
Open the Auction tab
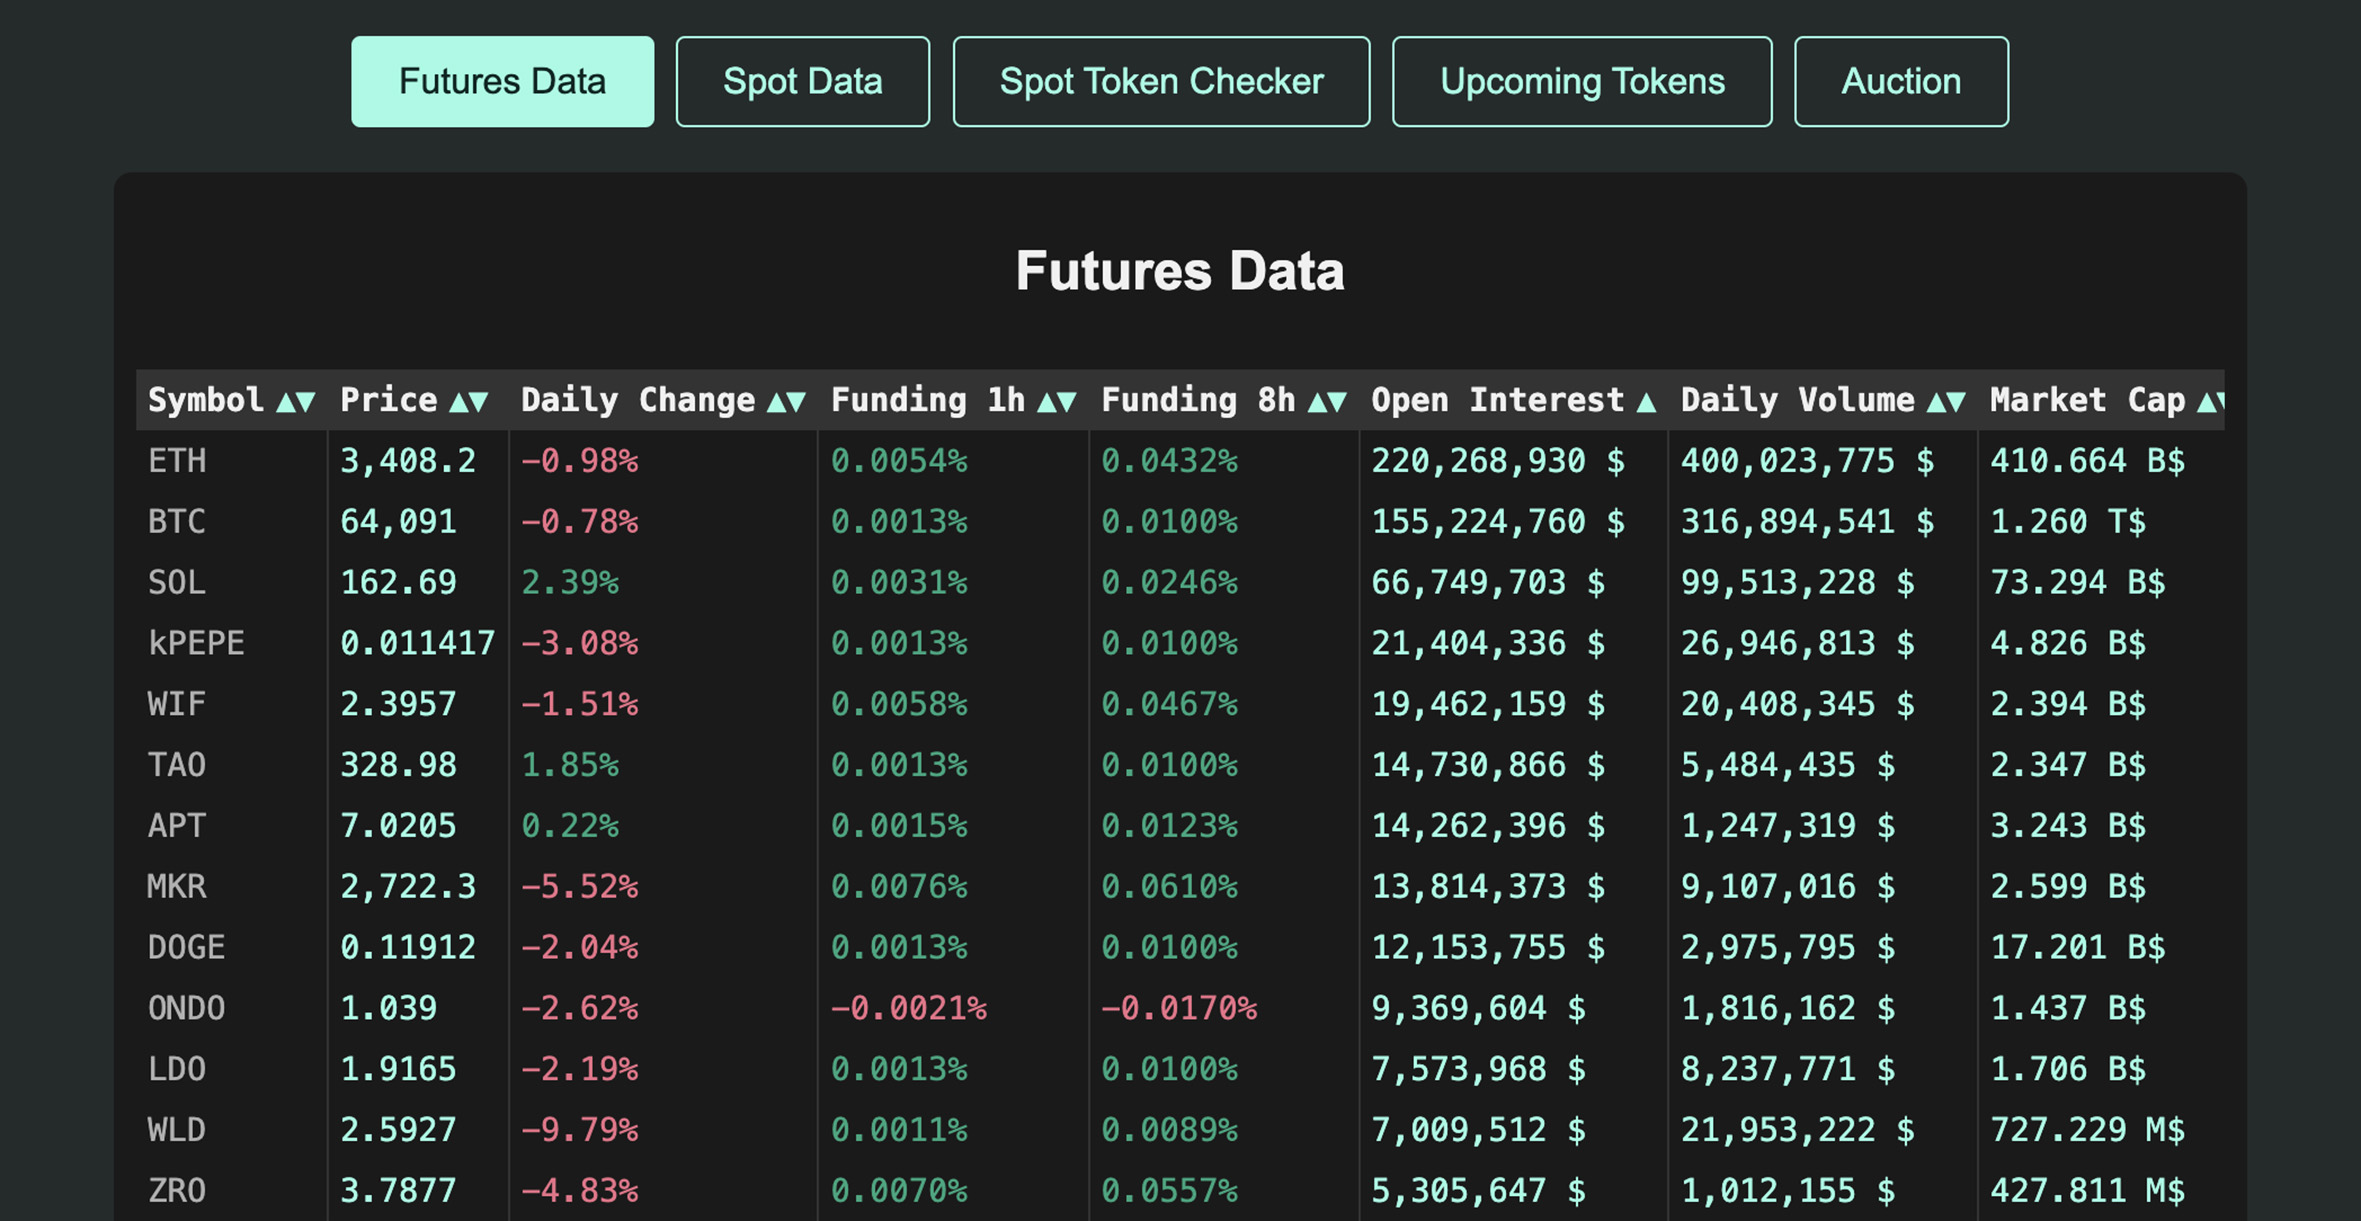tap(1901, 82)
